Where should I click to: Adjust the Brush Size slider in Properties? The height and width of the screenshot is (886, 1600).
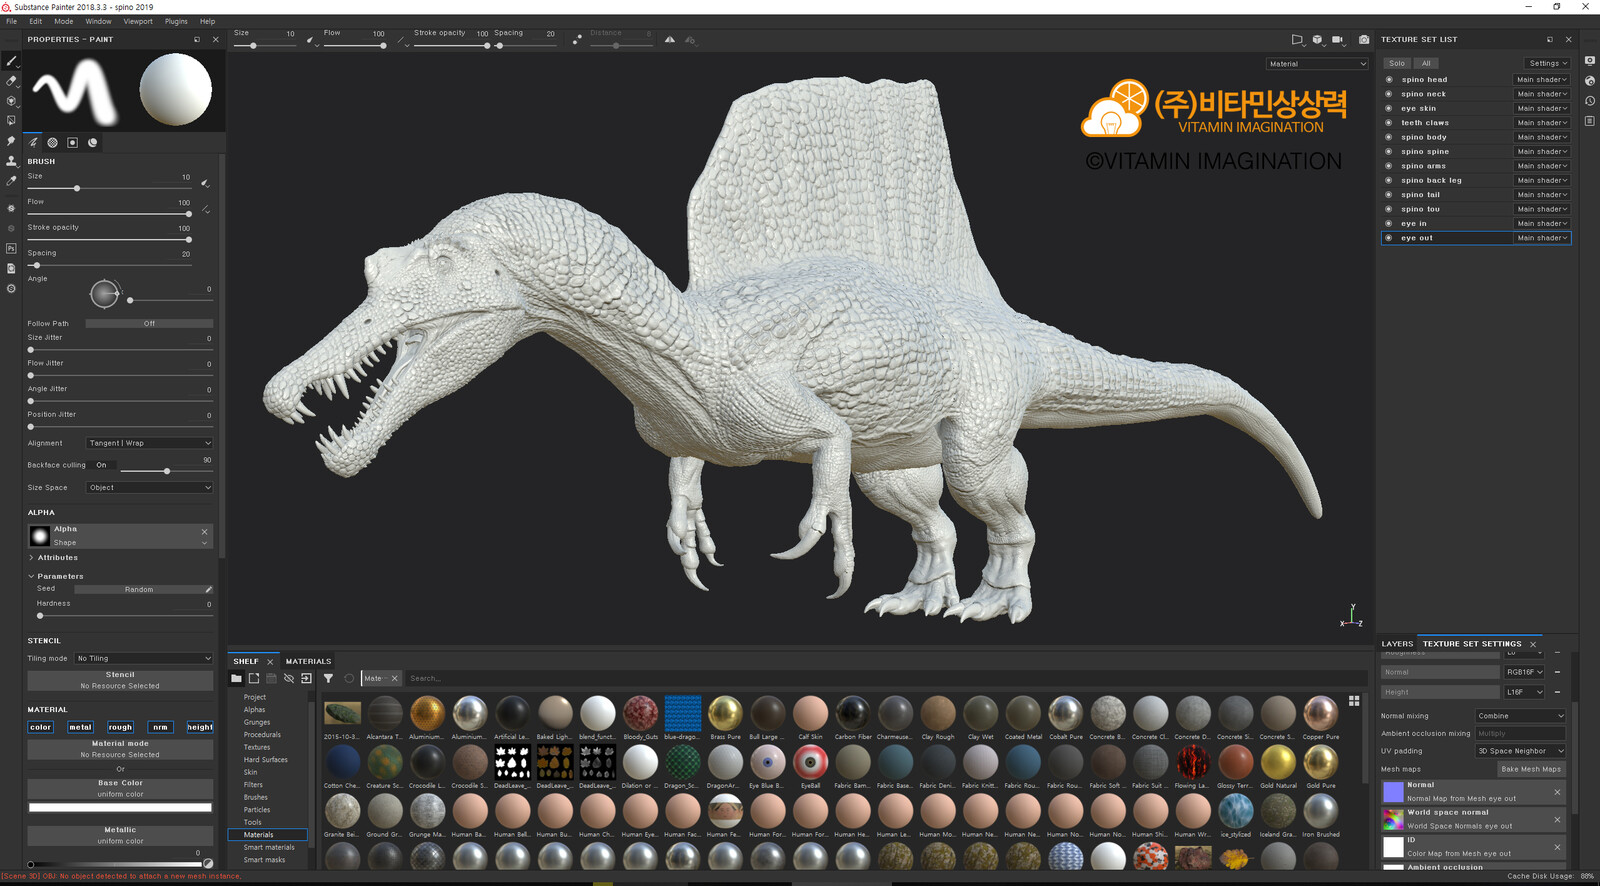(x=110, y=188)
